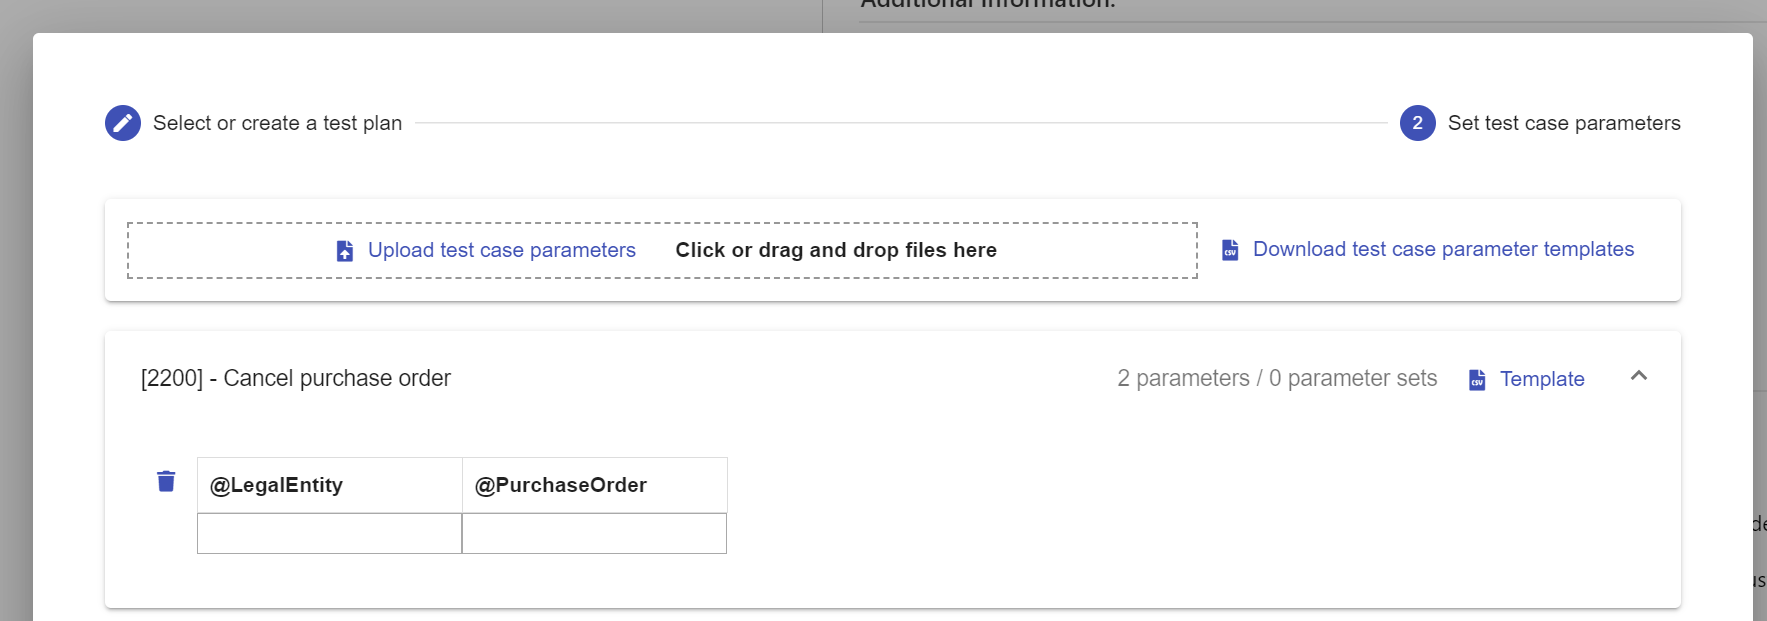Open Upload test case parameters link
Image resolution: width=1767 pixels, height=621 pixels.
(x=501, y=250)
